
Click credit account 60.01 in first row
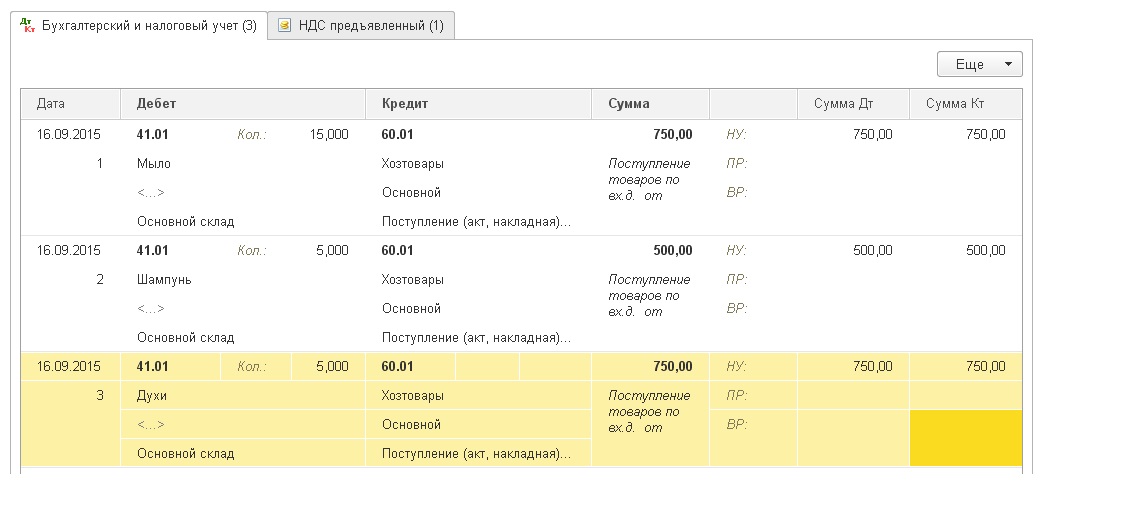pyautogui.click(x=397, y=134)
